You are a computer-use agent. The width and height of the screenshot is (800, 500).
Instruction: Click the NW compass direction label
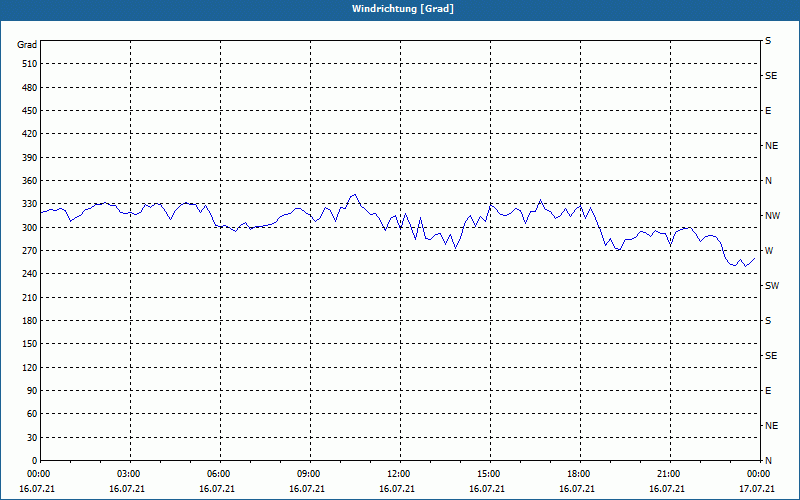[x=772, y=216]
